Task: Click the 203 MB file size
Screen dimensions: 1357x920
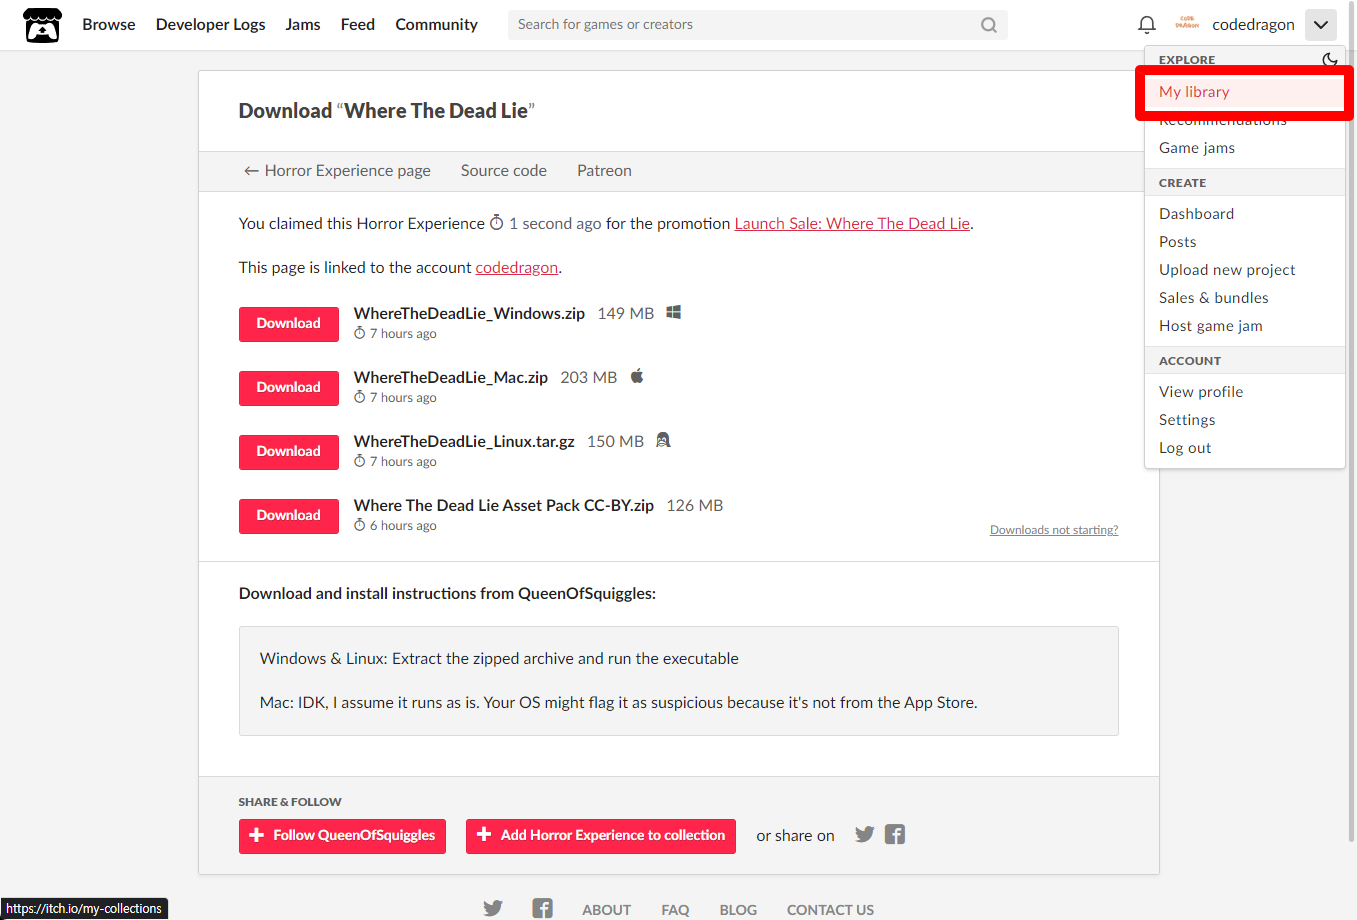Action: (589, 377)
